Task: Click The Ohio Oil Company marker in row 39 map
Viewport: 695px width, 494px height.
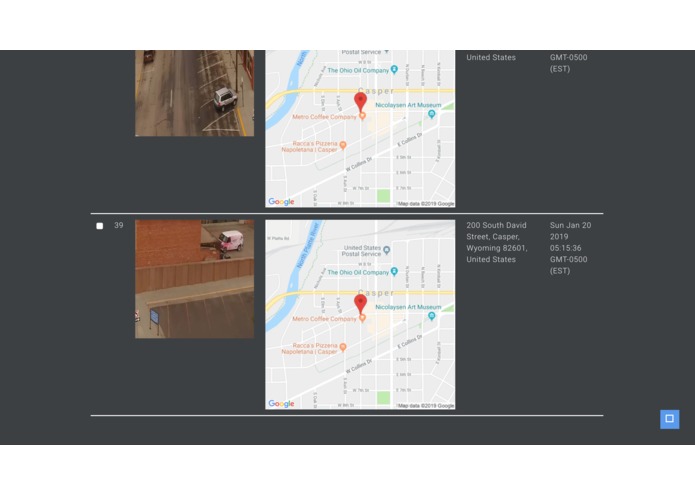Action: [394, 271]
